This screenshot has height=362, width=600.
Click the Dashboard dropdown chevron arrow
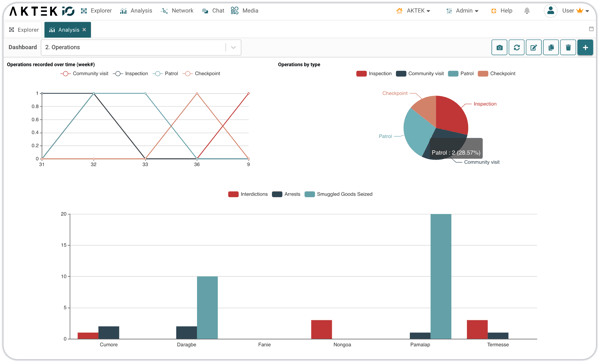(x=233, y=47)
